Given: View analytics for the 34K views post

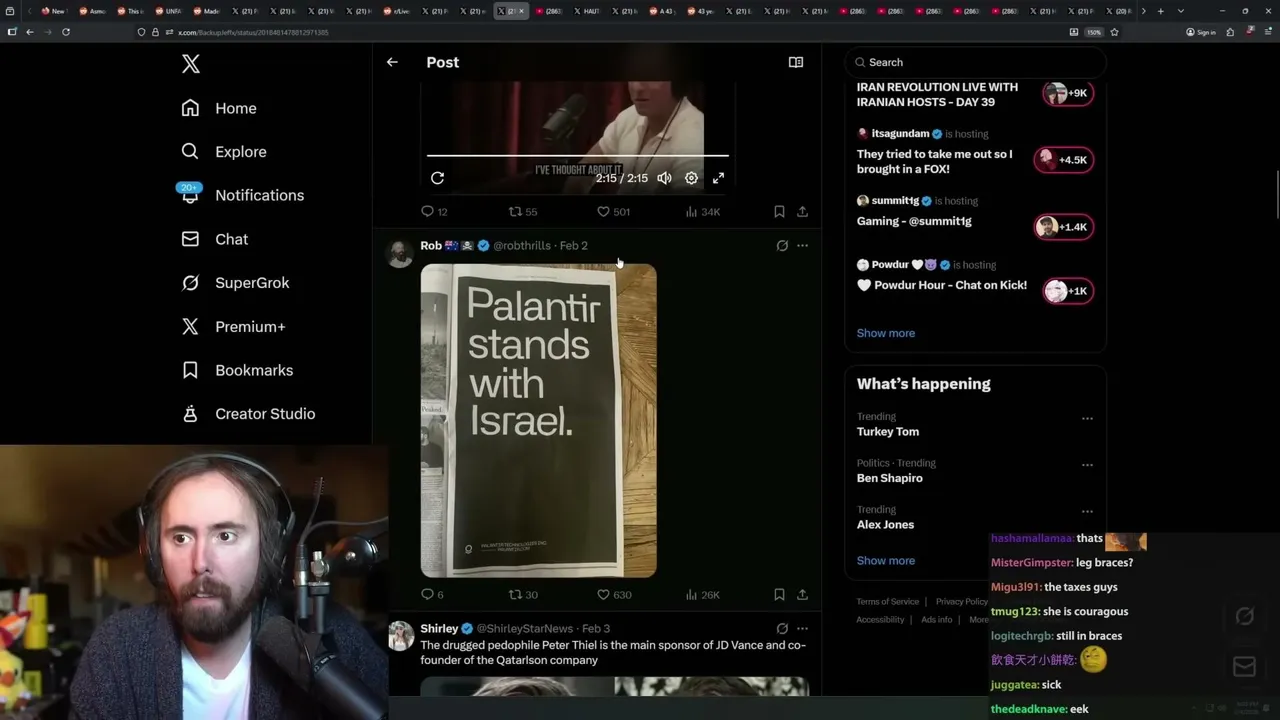Looking at the screenshot, I should pyautogui.click(x=702, y=212).
